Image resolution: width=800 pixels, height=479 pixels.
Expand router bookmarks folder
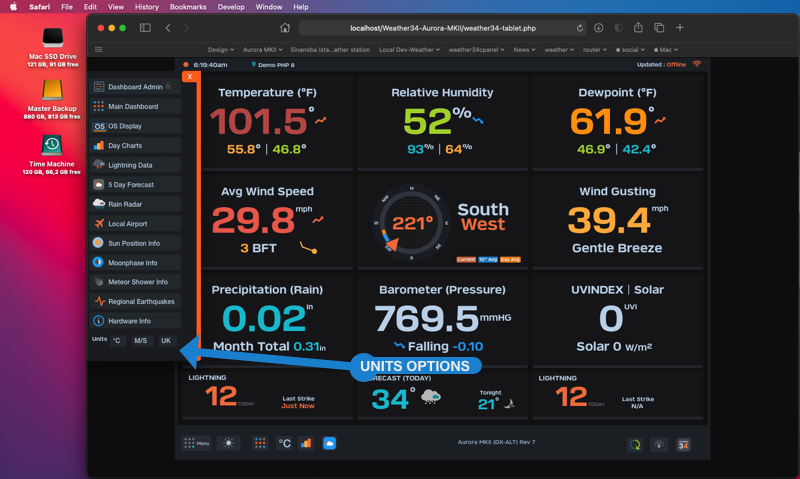click(x=595, y=49)
